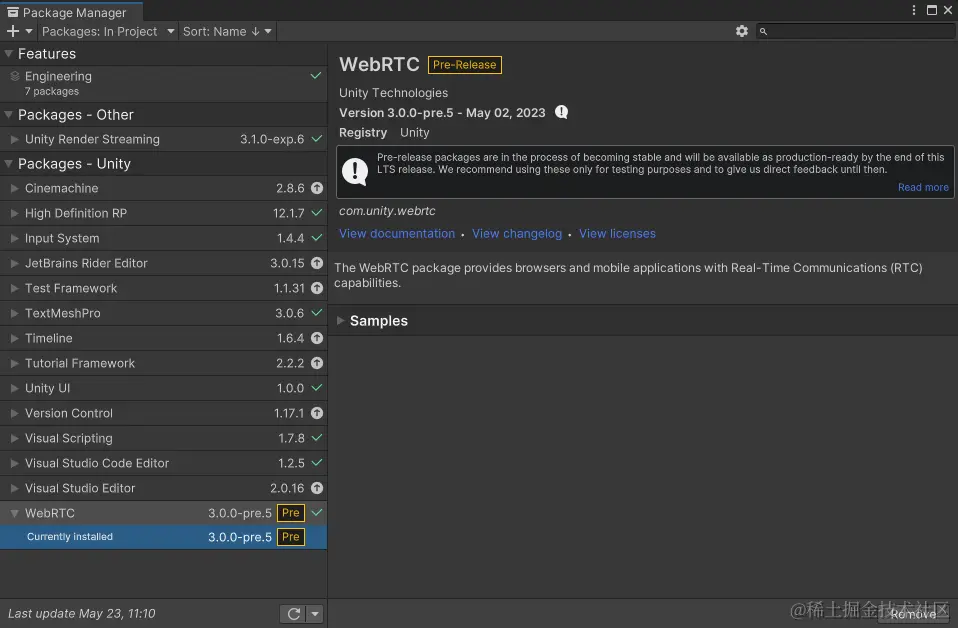Click Last update May 23, 11:10 status text
The width and height of the screenshot is (958, 628).
coord(82,613)
